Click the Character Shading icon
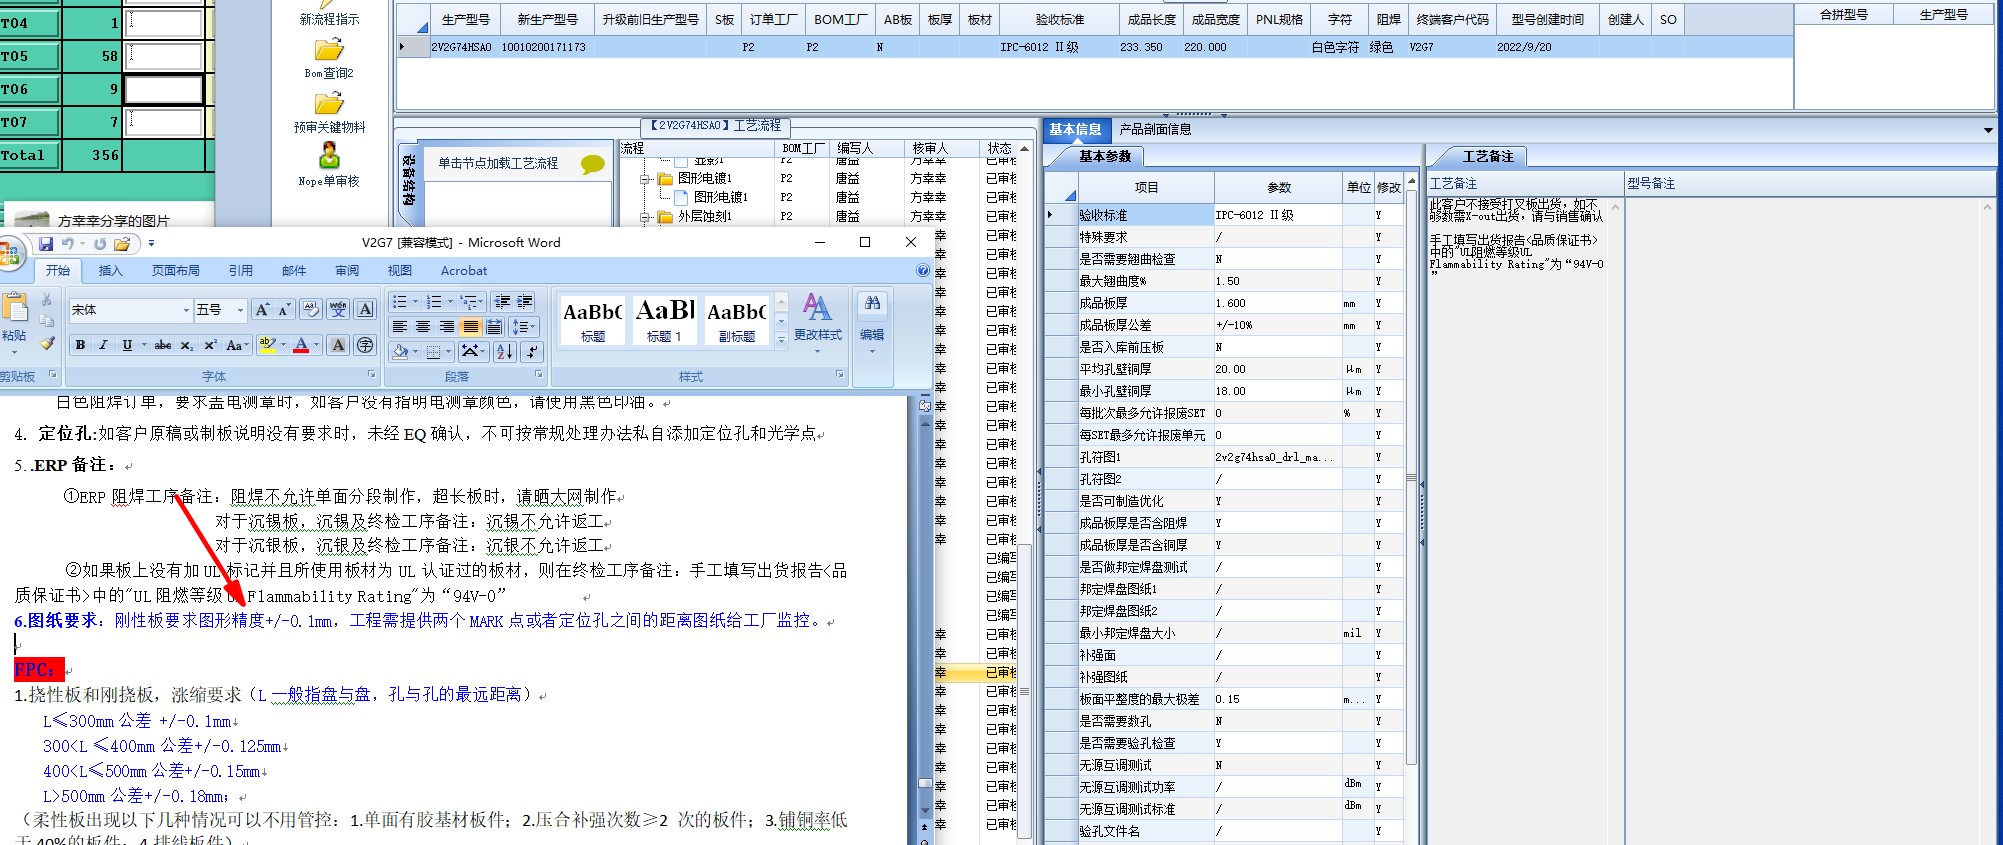This screenshot has width=2003, height=845. pos(338,345)
